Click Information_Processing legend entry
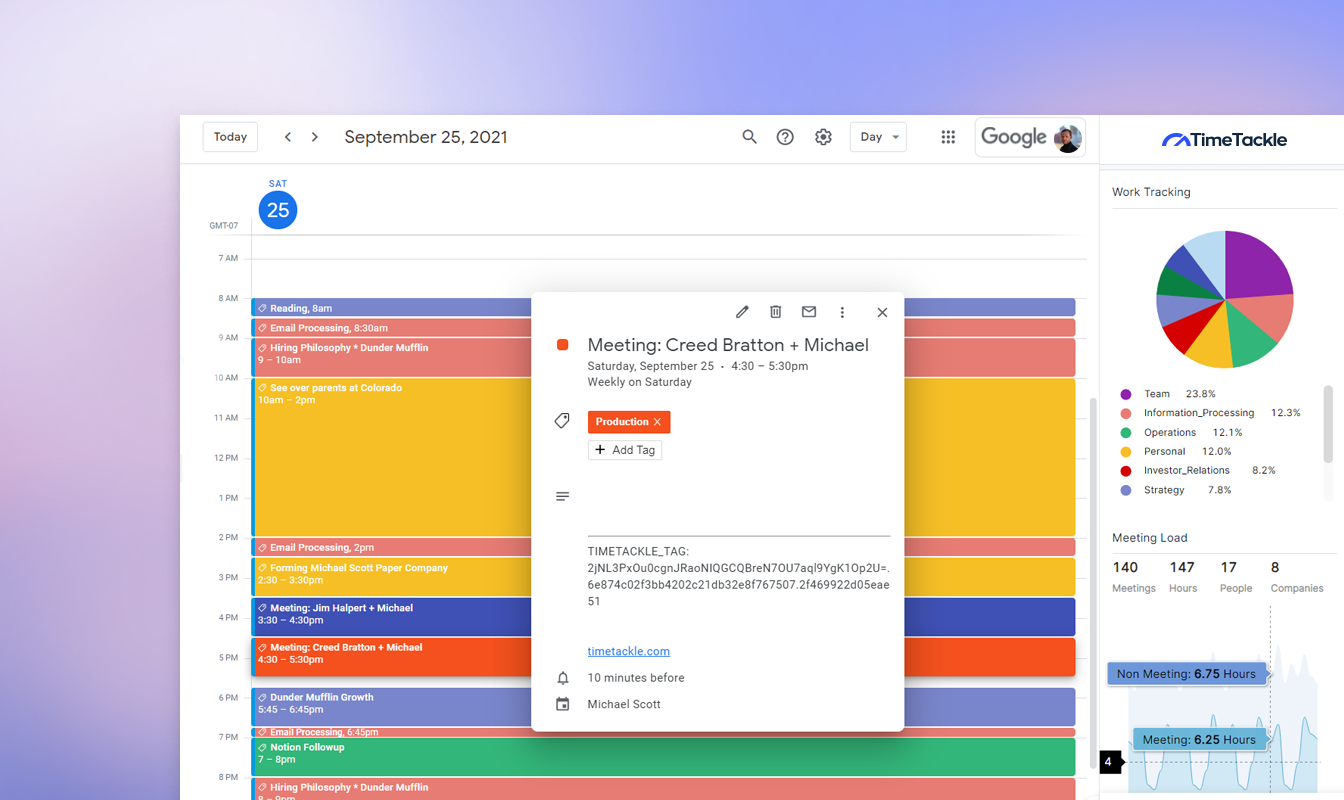Image resolution: width=1344 pixels, height=800 pixels. [x=1210, y=413]
